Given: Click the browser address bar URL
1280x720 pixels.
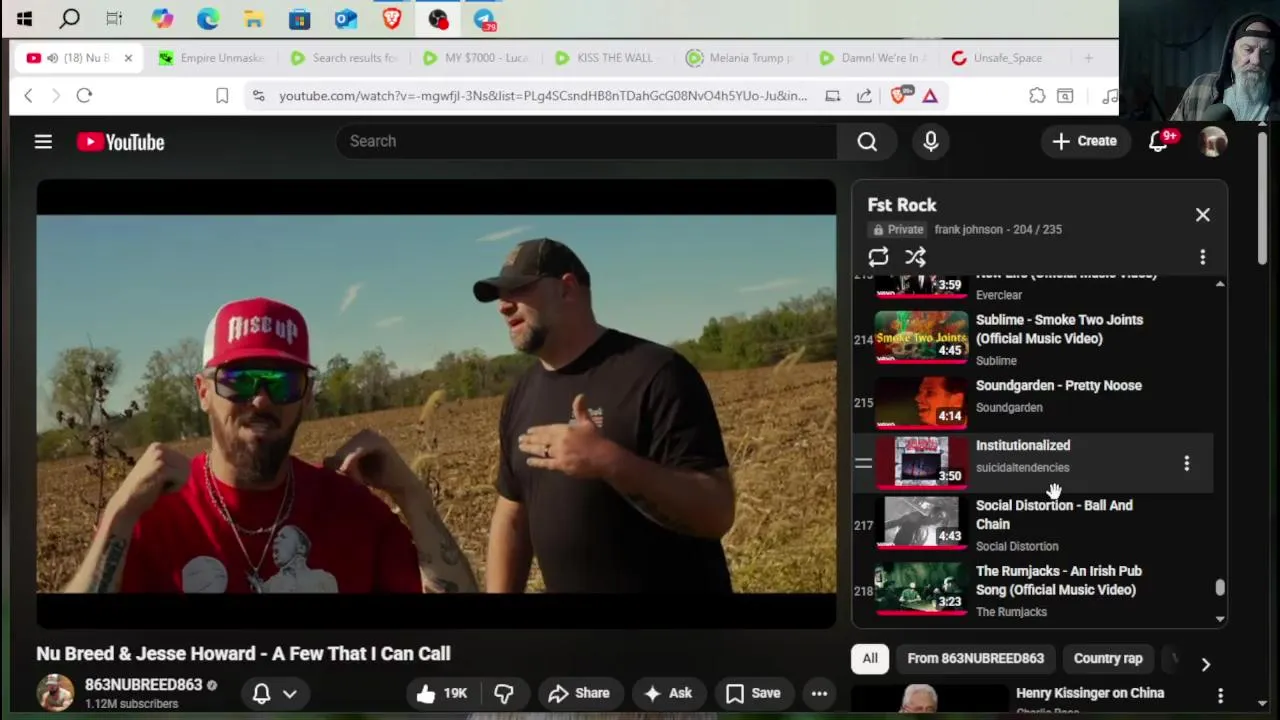Looking at the screenshot, I should (x=543, y=95).
